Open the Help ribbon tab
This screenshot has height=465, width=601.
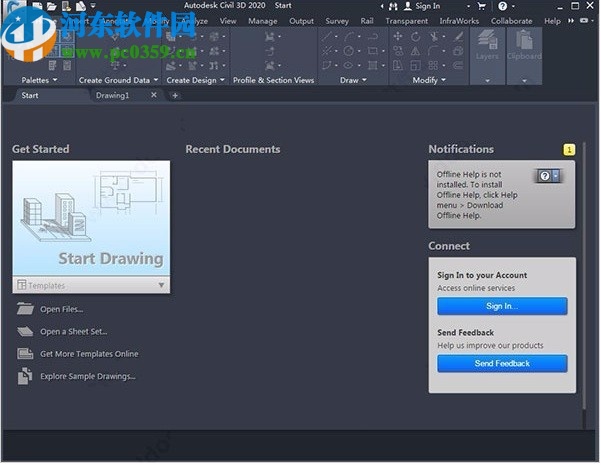tap(552, 21)
